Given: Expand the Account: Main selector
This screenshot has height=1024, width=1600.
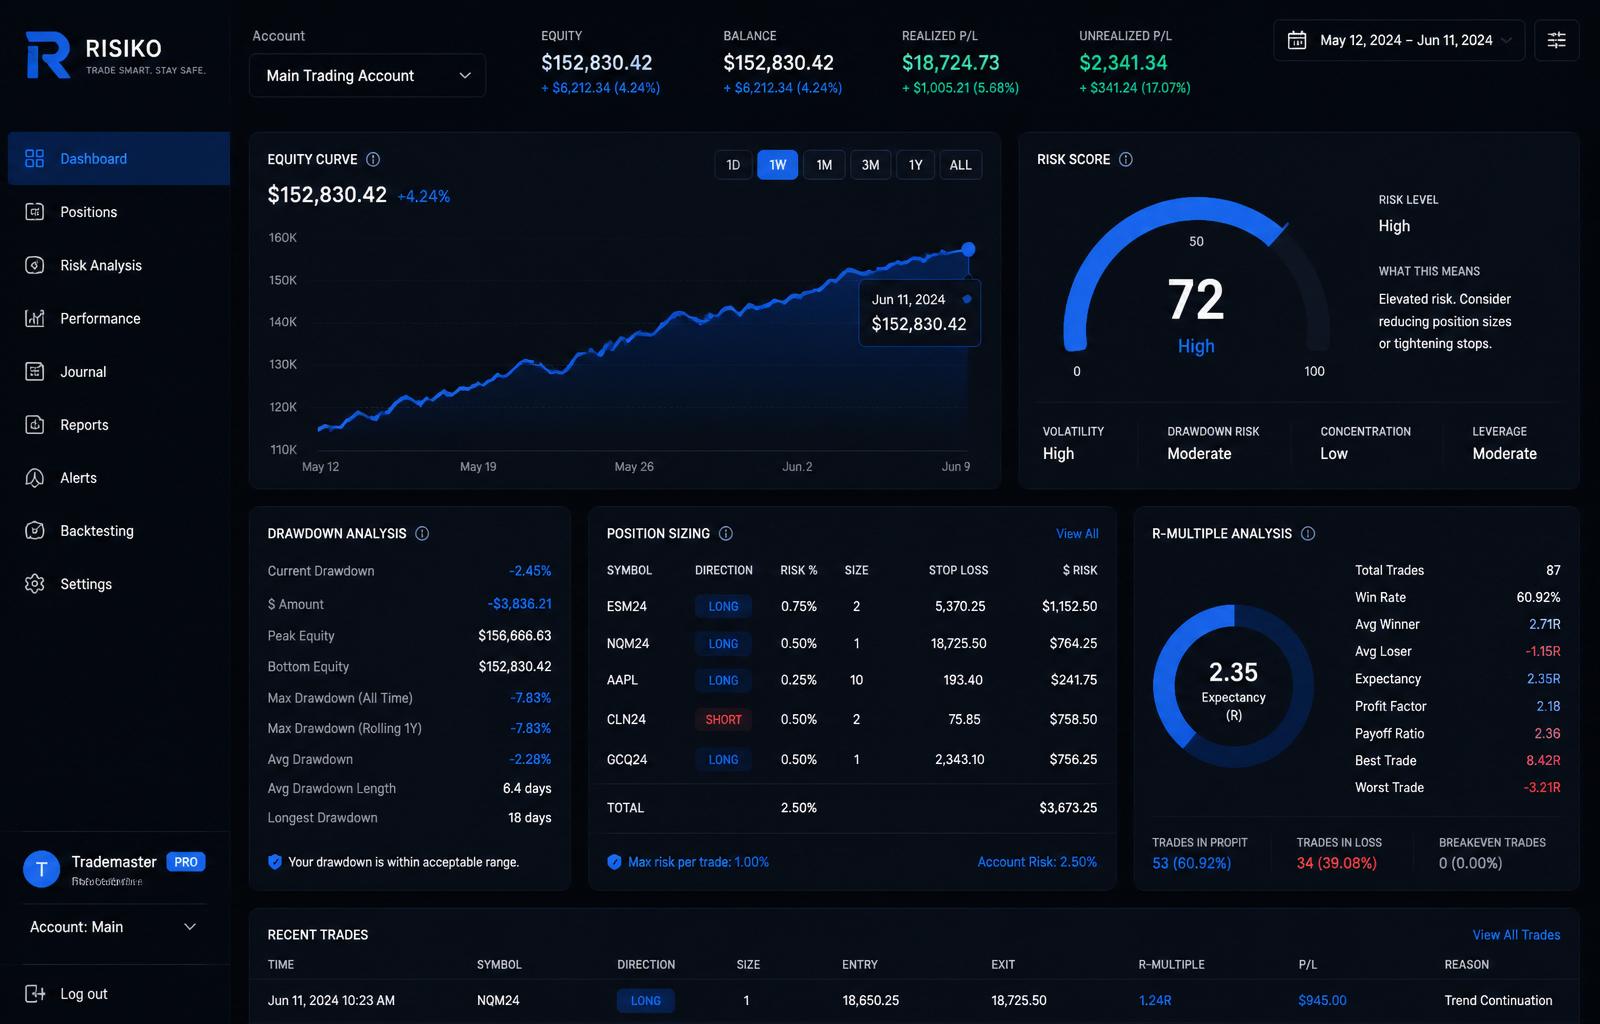Looking at the screenshot, I should (114, 927).
